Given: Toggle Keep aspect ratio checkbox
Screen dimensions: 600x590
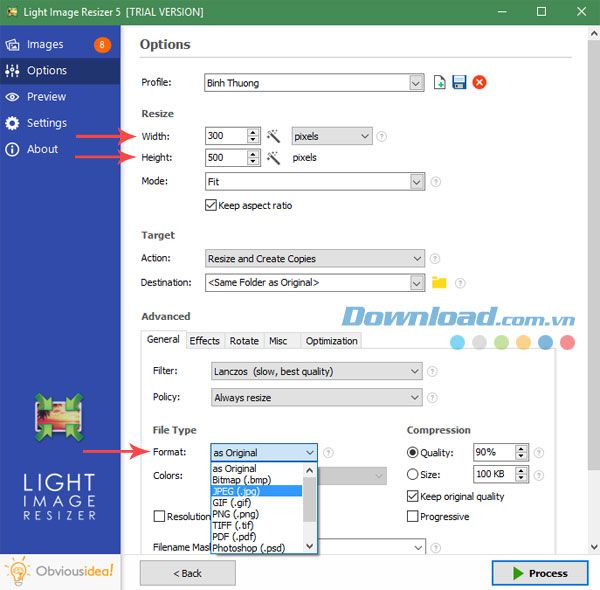Looking at the screenshot, I should click(211, 205).
